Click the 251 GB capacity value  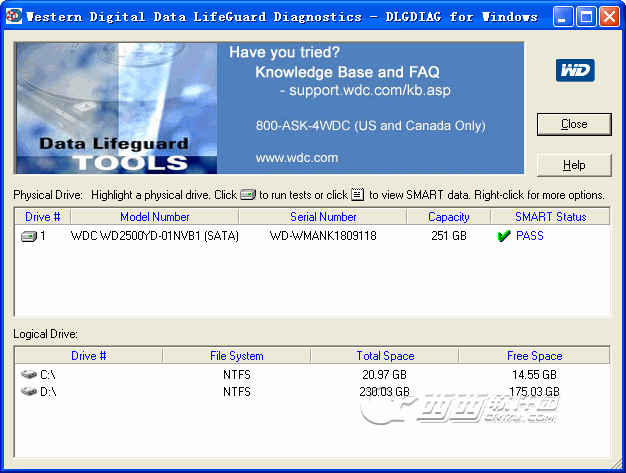(449, 236)
